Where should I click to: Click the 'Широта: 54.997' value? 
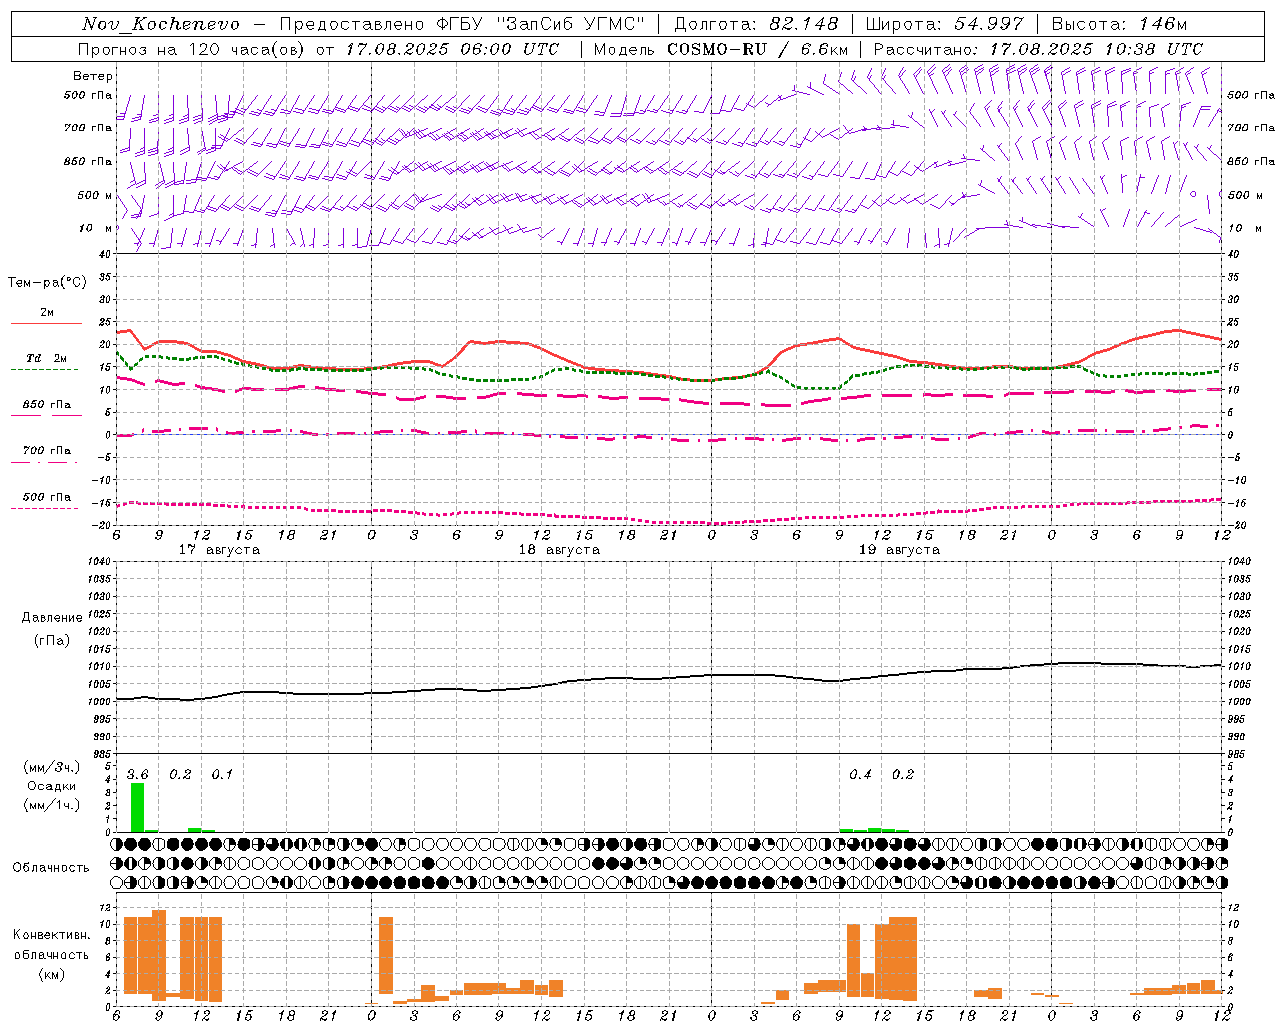945,24
